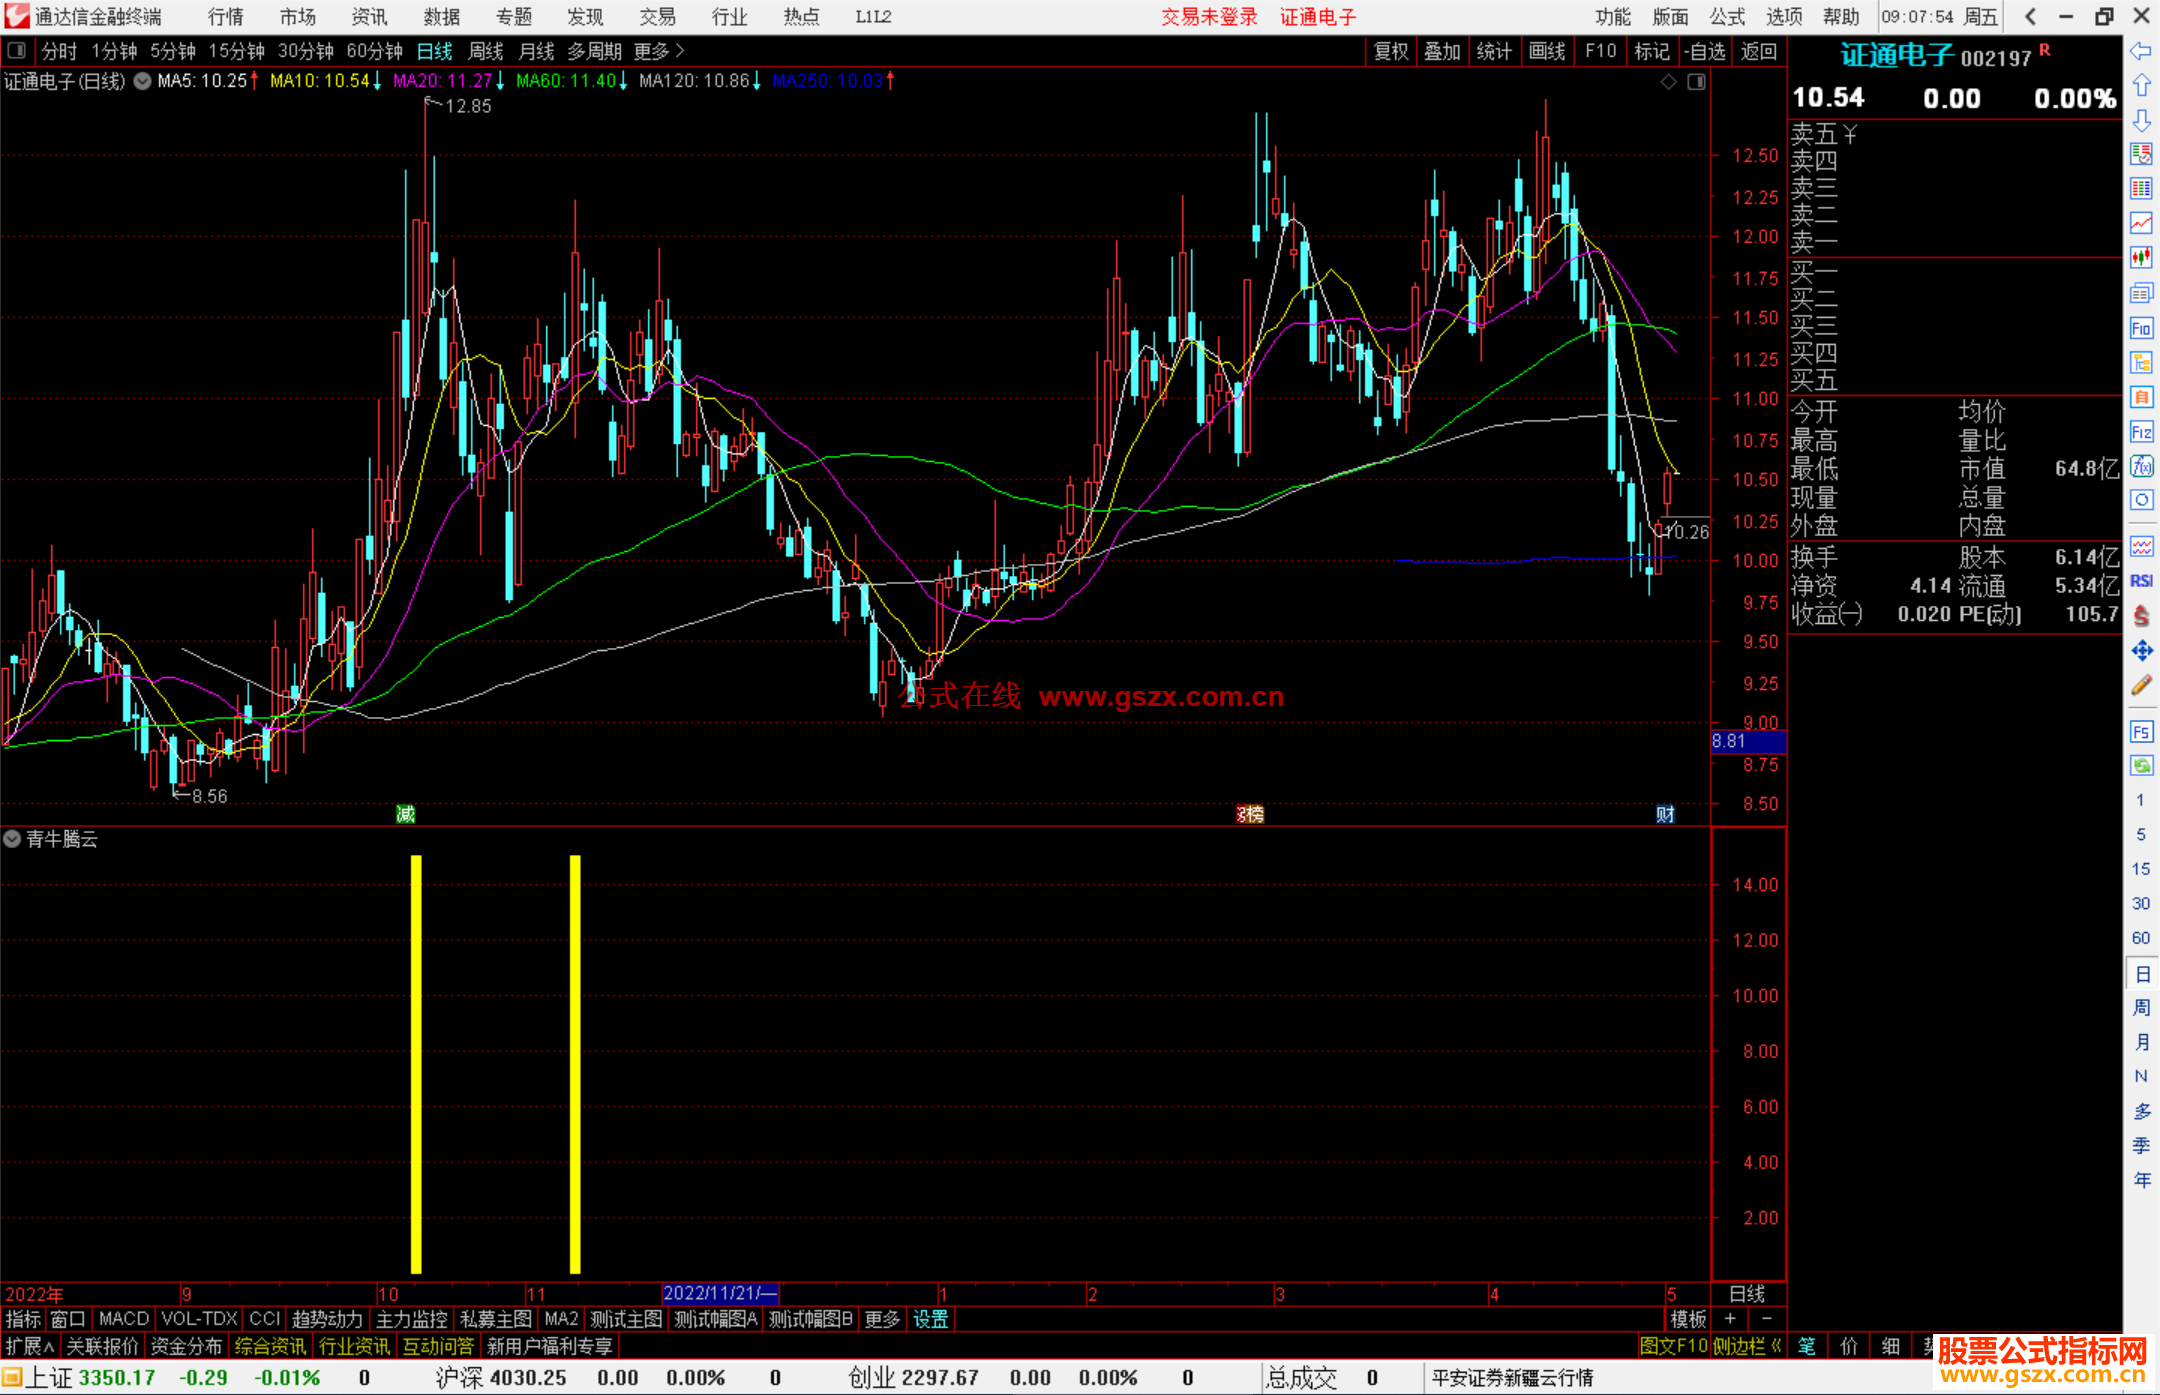Screen dimensions: 2160x1395
Task: Click the 2022/11/21 date marker on timeline
Action: 719,1293
